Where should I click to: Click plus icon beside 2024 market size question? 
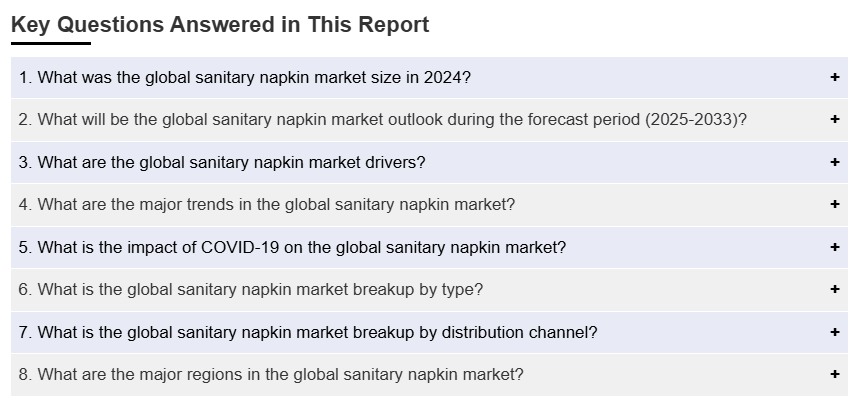pos(835,77)
